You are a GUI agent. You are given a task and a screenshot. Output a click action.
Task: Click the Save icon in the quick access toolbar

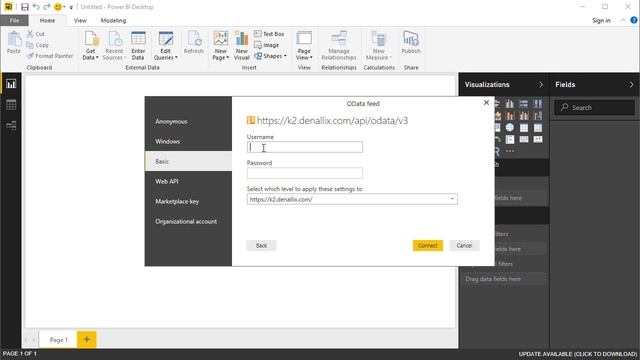point(25,7)
